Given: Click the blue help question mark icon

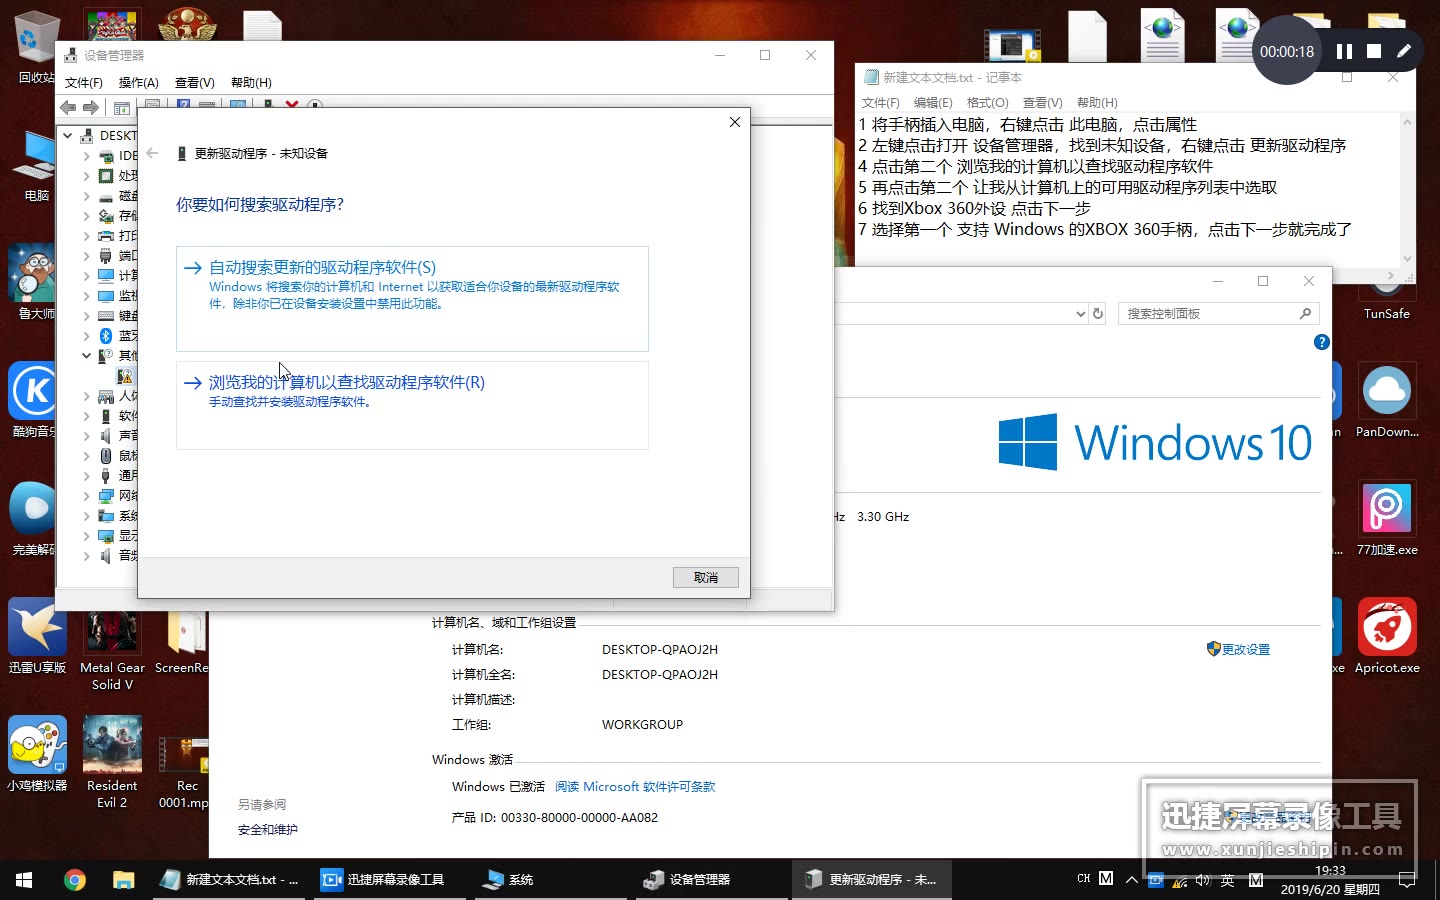Looking at the screenshot, I should (1321, 342).
